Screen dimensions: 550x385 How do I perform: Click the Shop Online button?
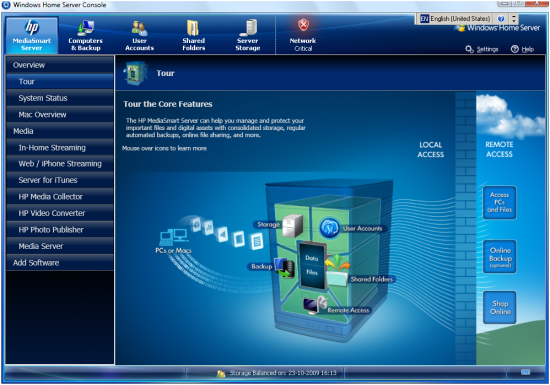[x=500, y=307]
